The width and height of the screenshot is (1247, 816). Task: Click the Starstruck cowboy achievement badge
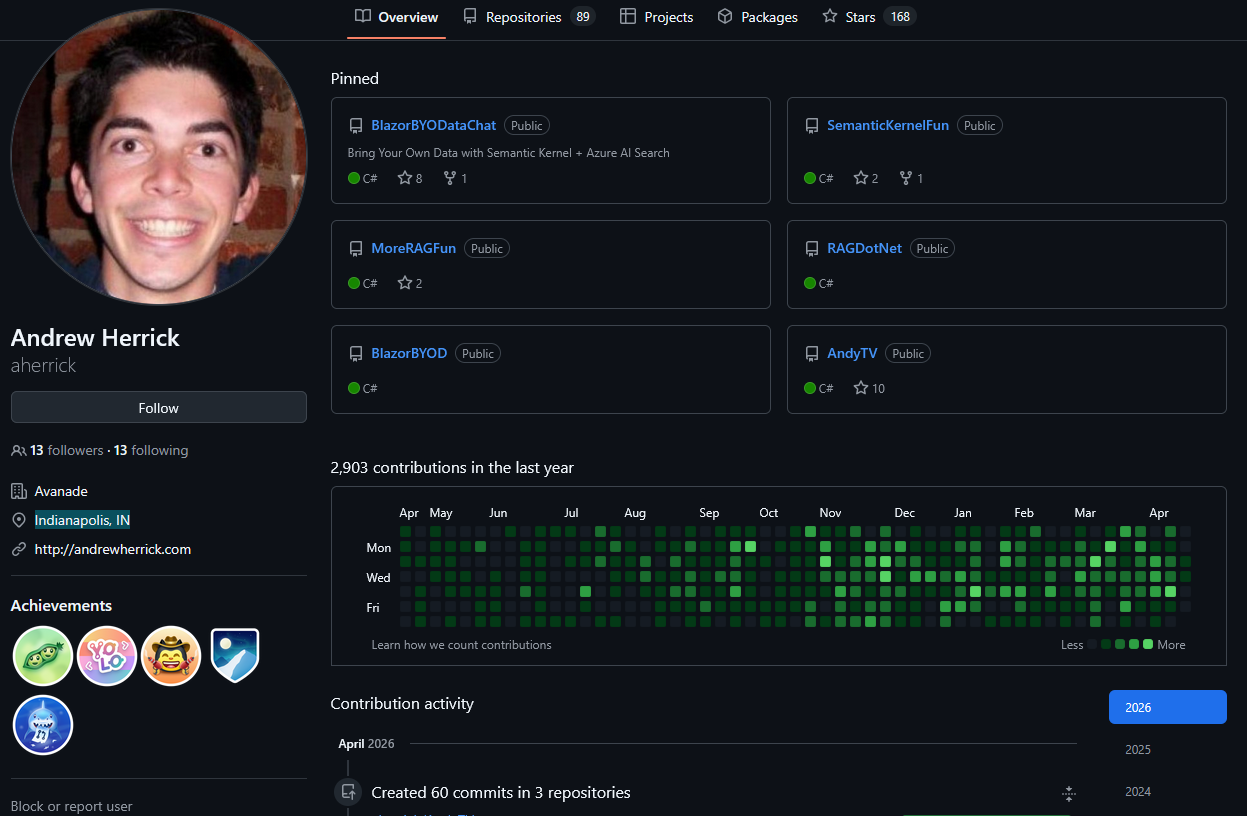[171, 656]
